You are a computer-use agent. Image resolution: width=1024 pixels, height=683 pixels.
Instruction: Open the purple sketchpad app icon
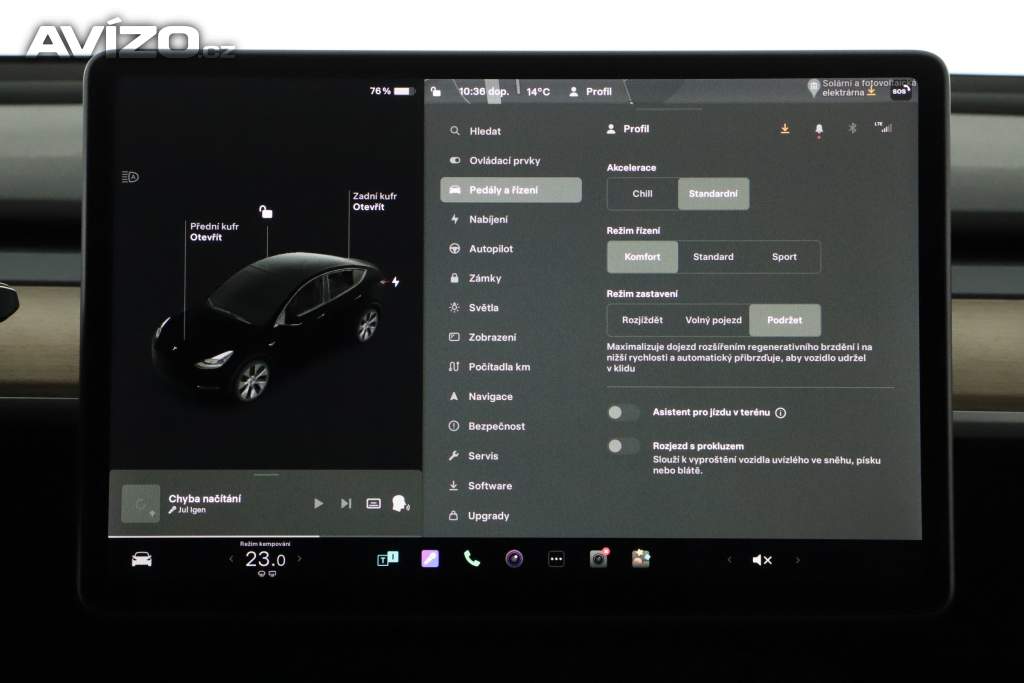(430, 559)
